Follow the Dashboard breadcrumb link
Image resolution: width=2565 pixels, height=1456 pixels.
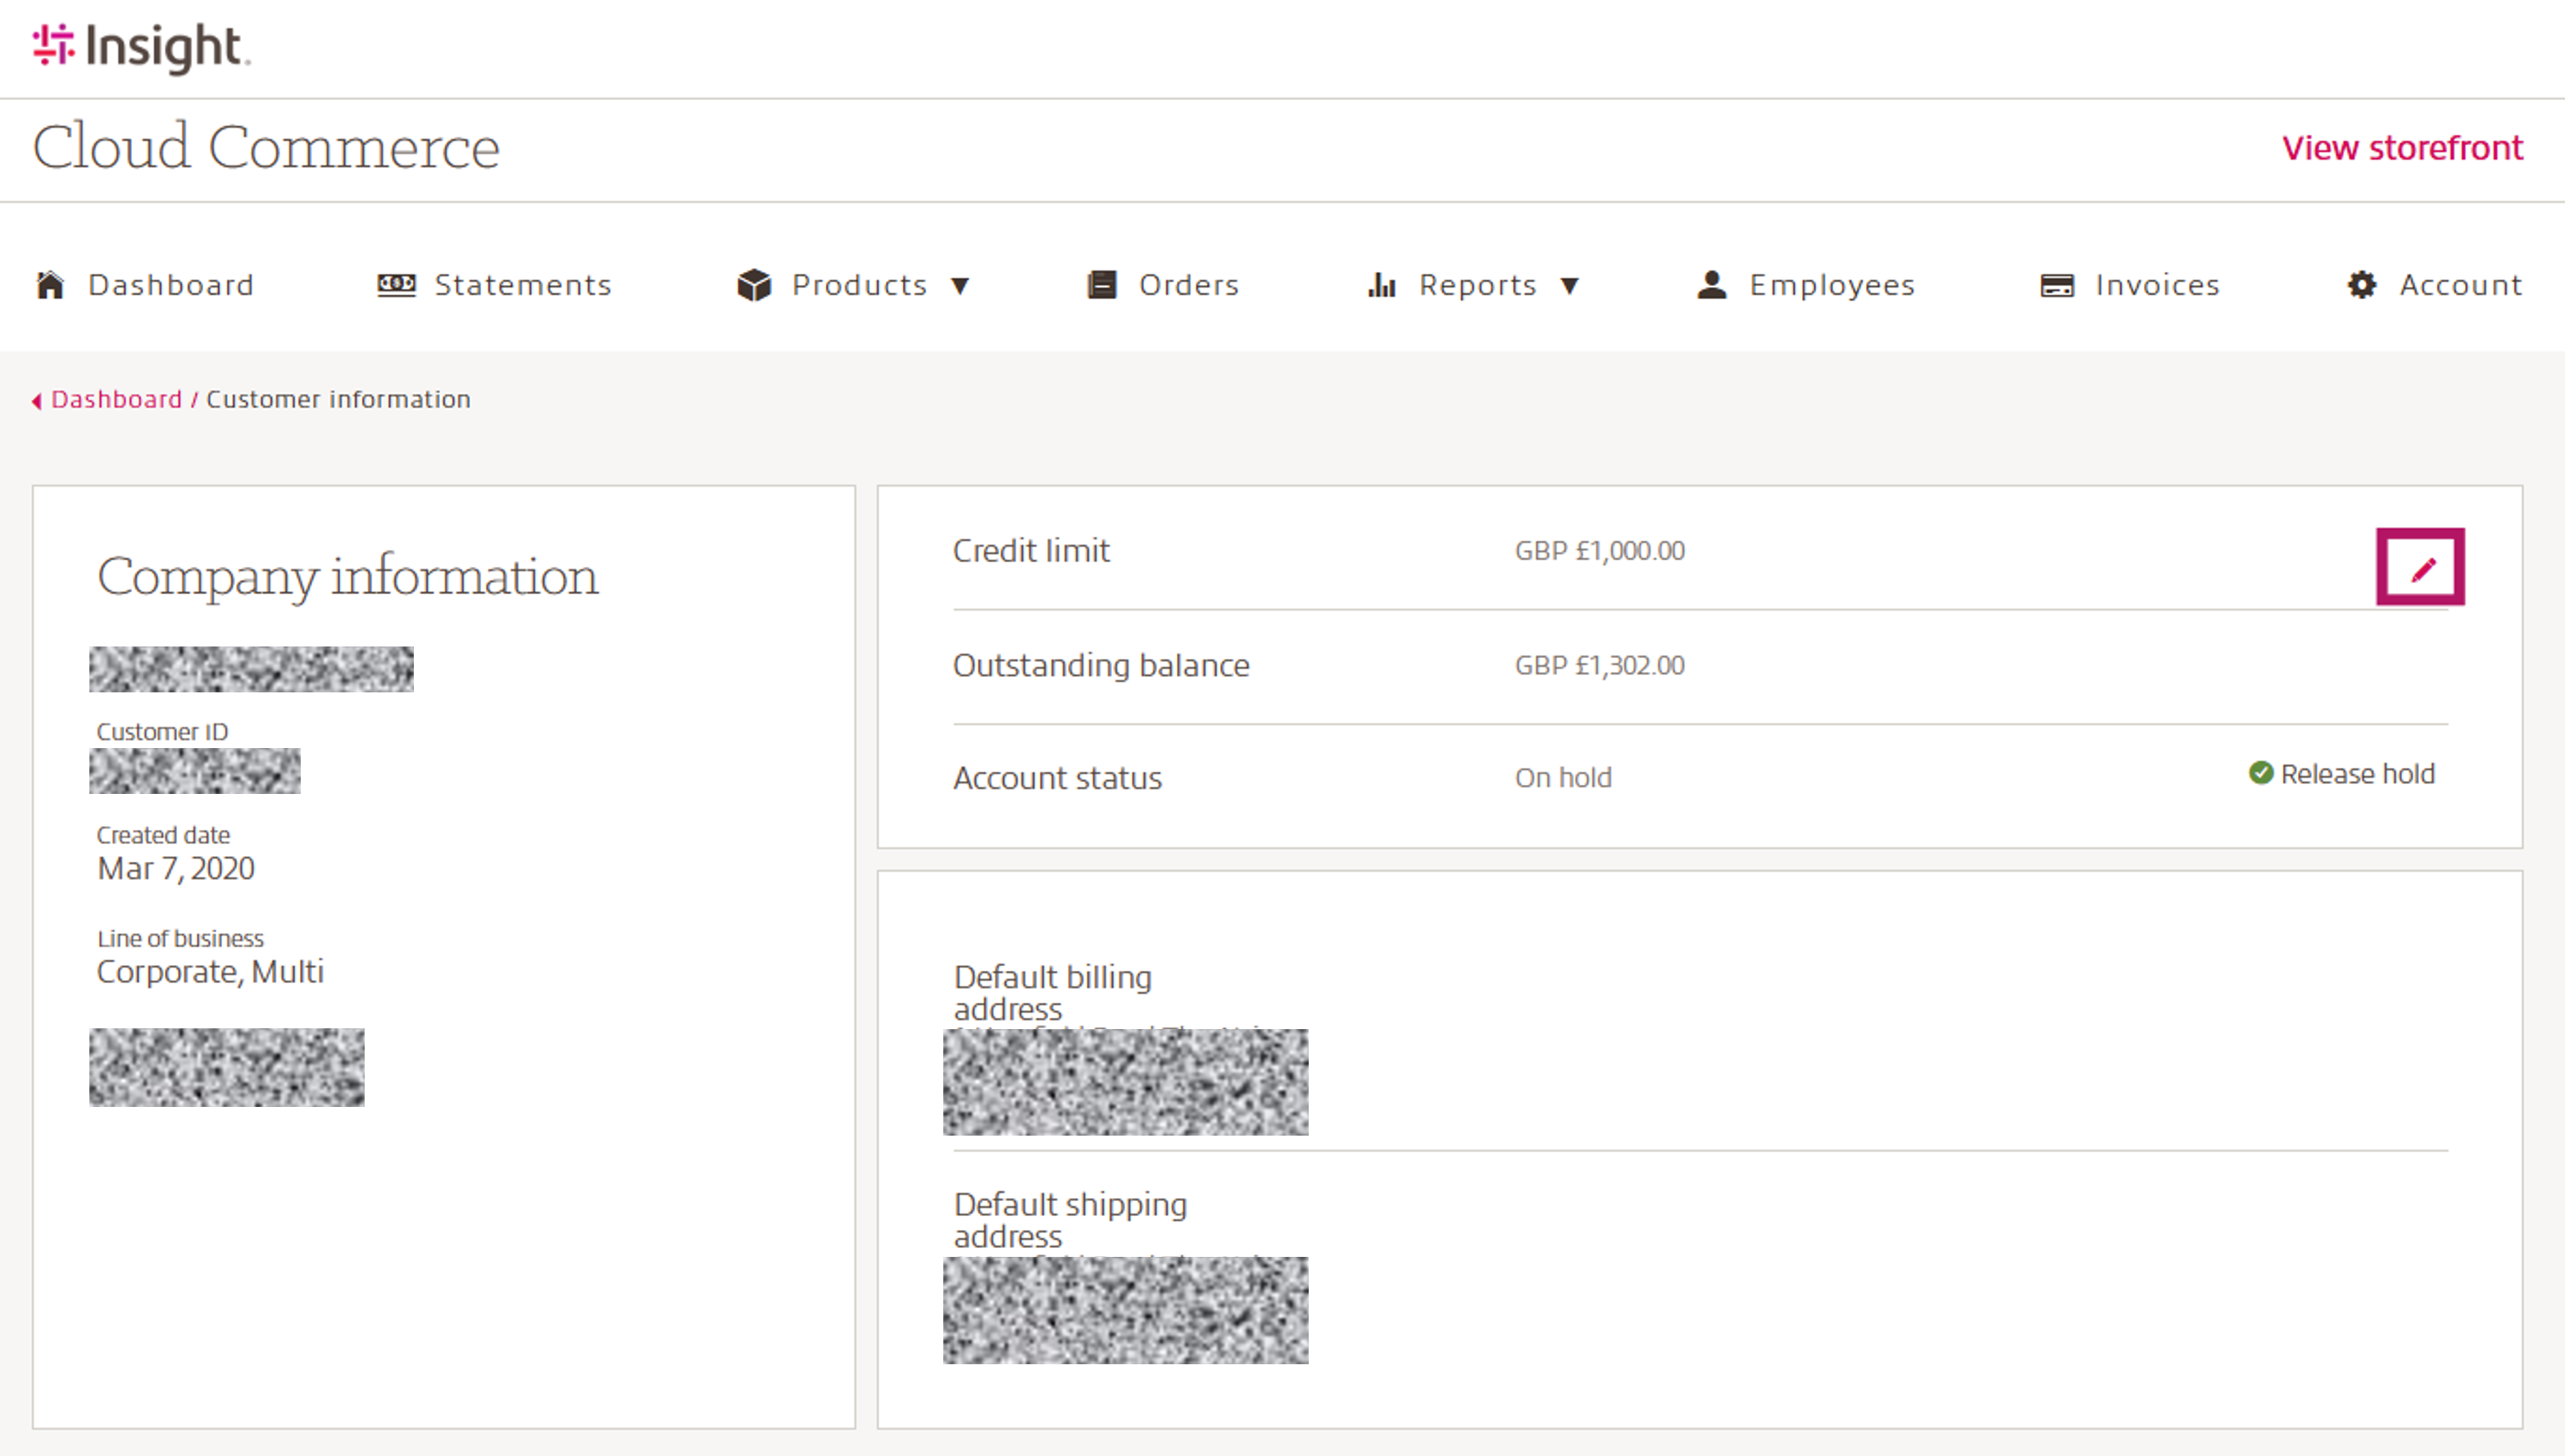pos(117,399)
